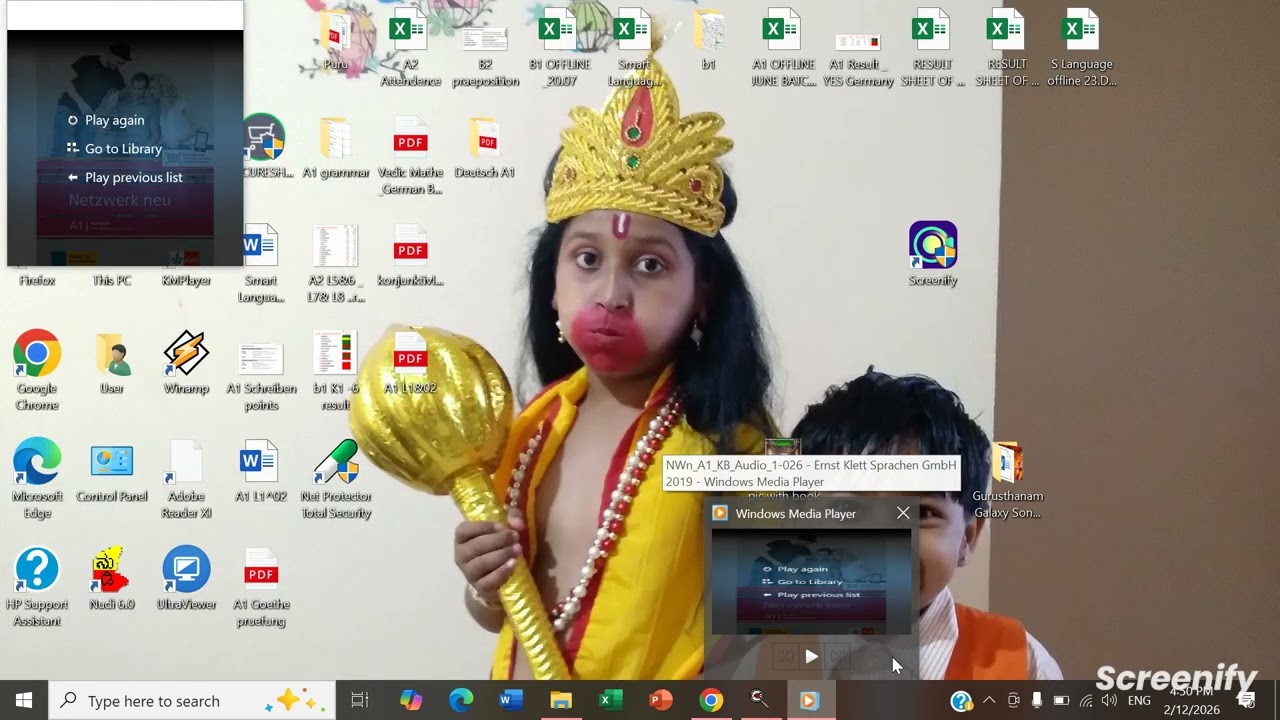Select the Winamp desktop shortcut
This screenshot has width=1280, height=720.
[x=186, y=363]
